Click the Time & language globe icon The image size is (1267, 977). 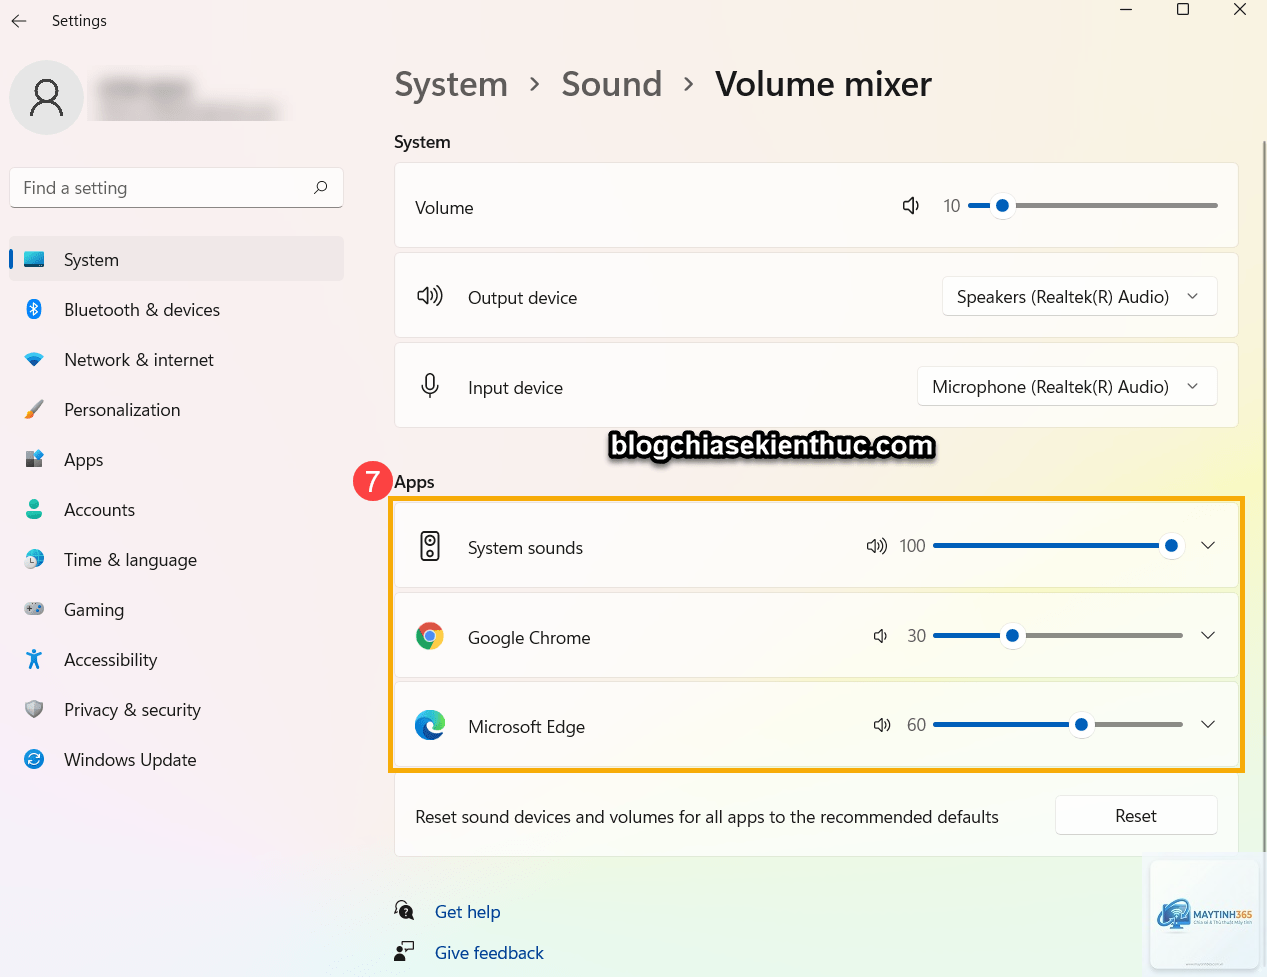coord(34,559)
